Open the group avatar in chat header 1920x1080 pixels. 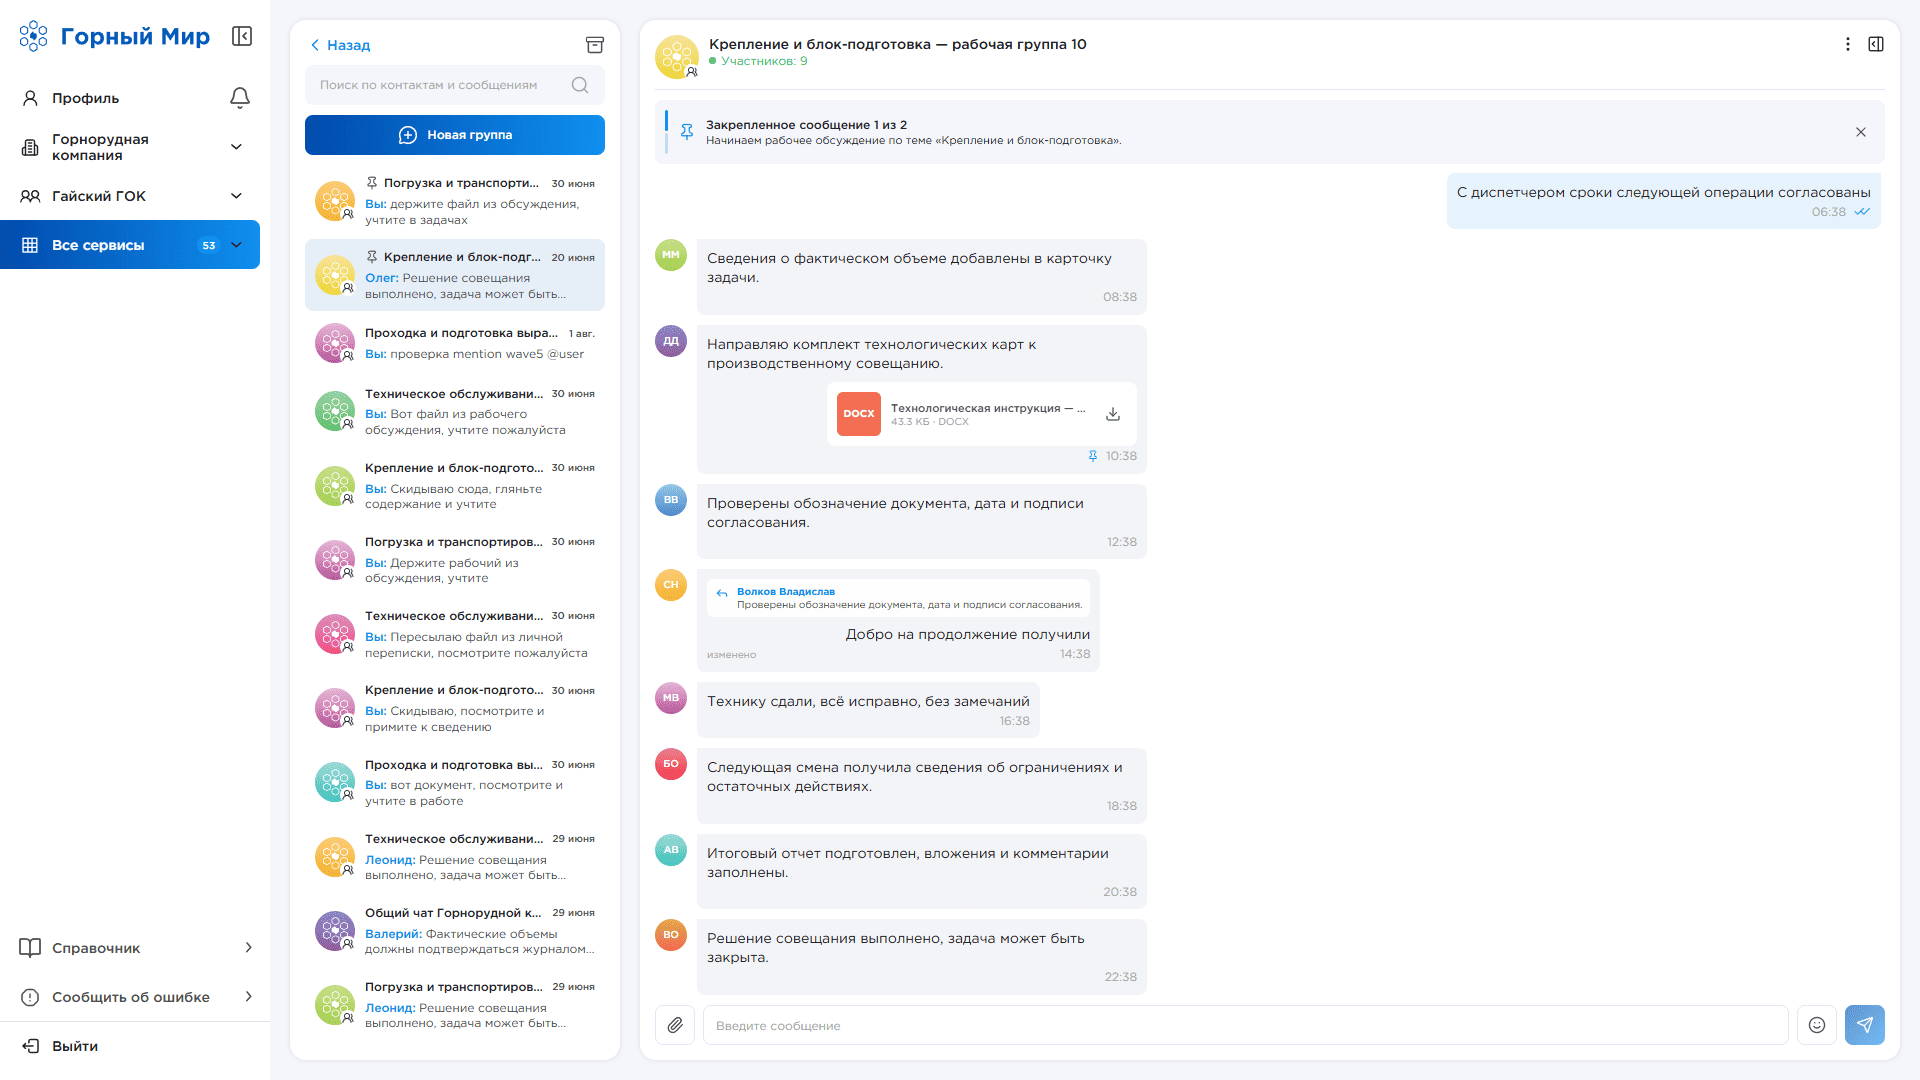point(677,57)
